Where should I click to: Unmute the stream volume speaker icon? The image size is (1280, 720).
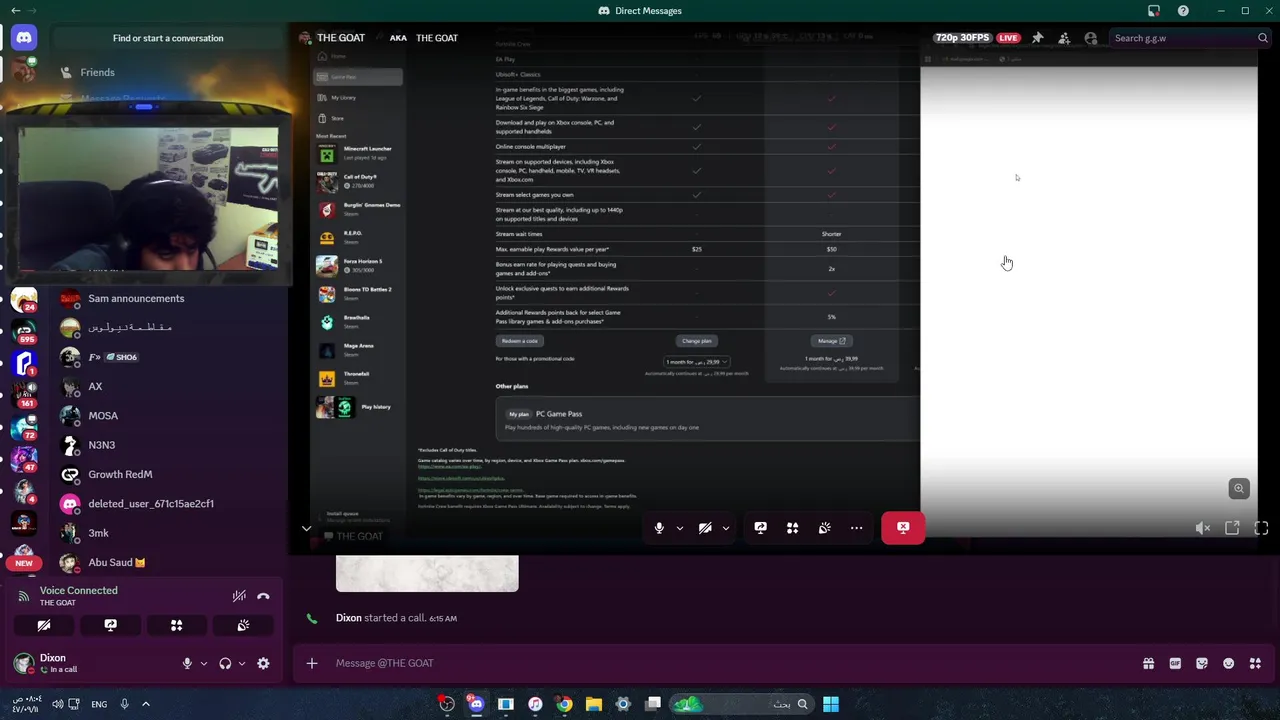point(1203,528)
